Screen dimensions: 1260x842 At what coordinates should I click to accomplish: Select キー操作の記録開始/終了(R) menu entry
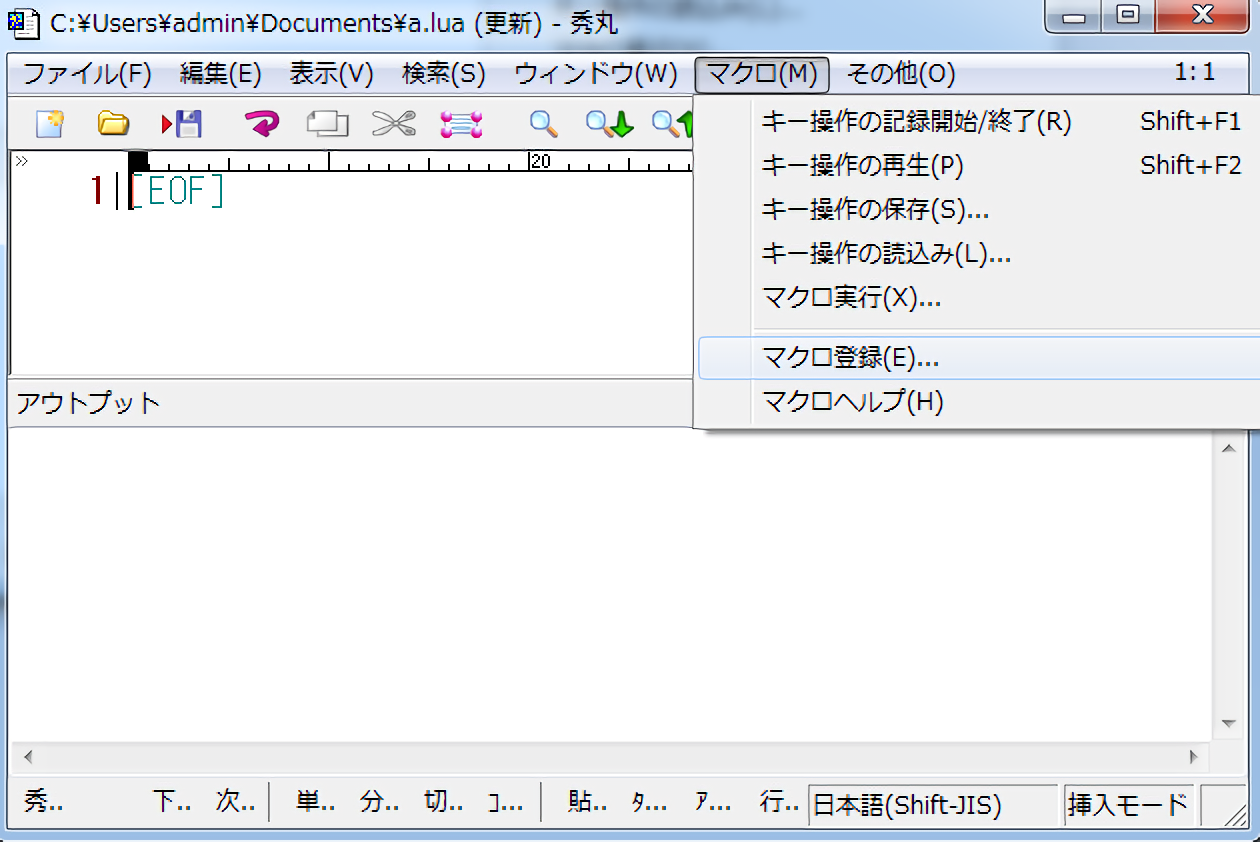(x=915, y=122)
